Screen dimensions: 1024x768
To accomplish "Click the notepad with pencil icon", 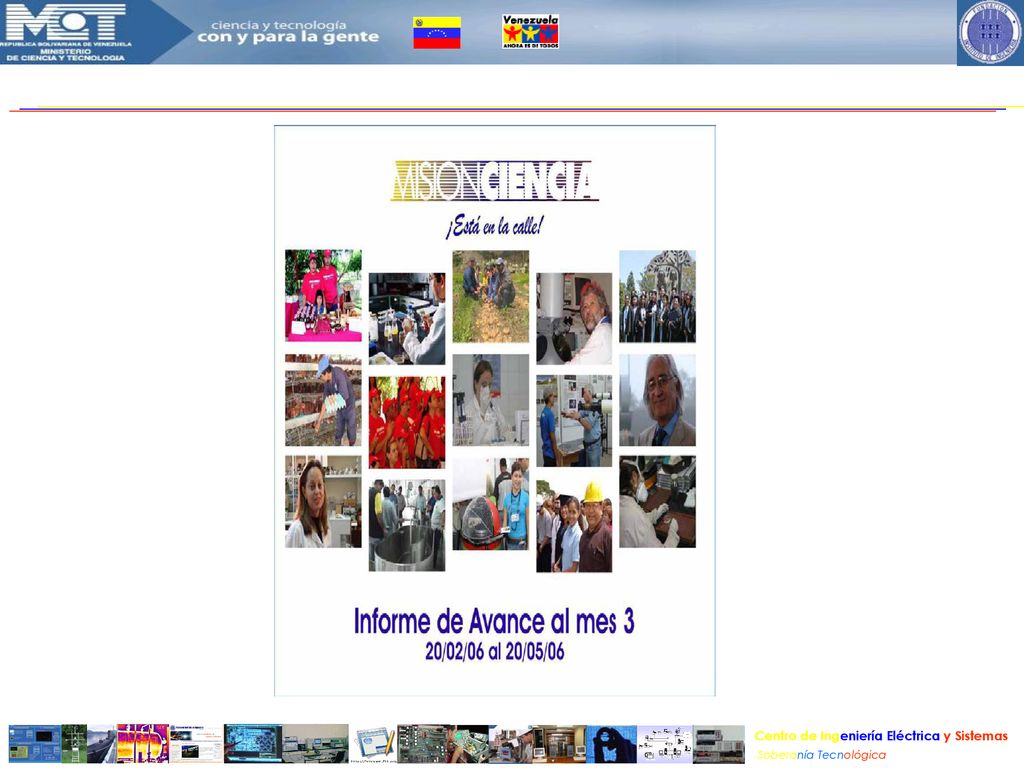I will point(374,744).
